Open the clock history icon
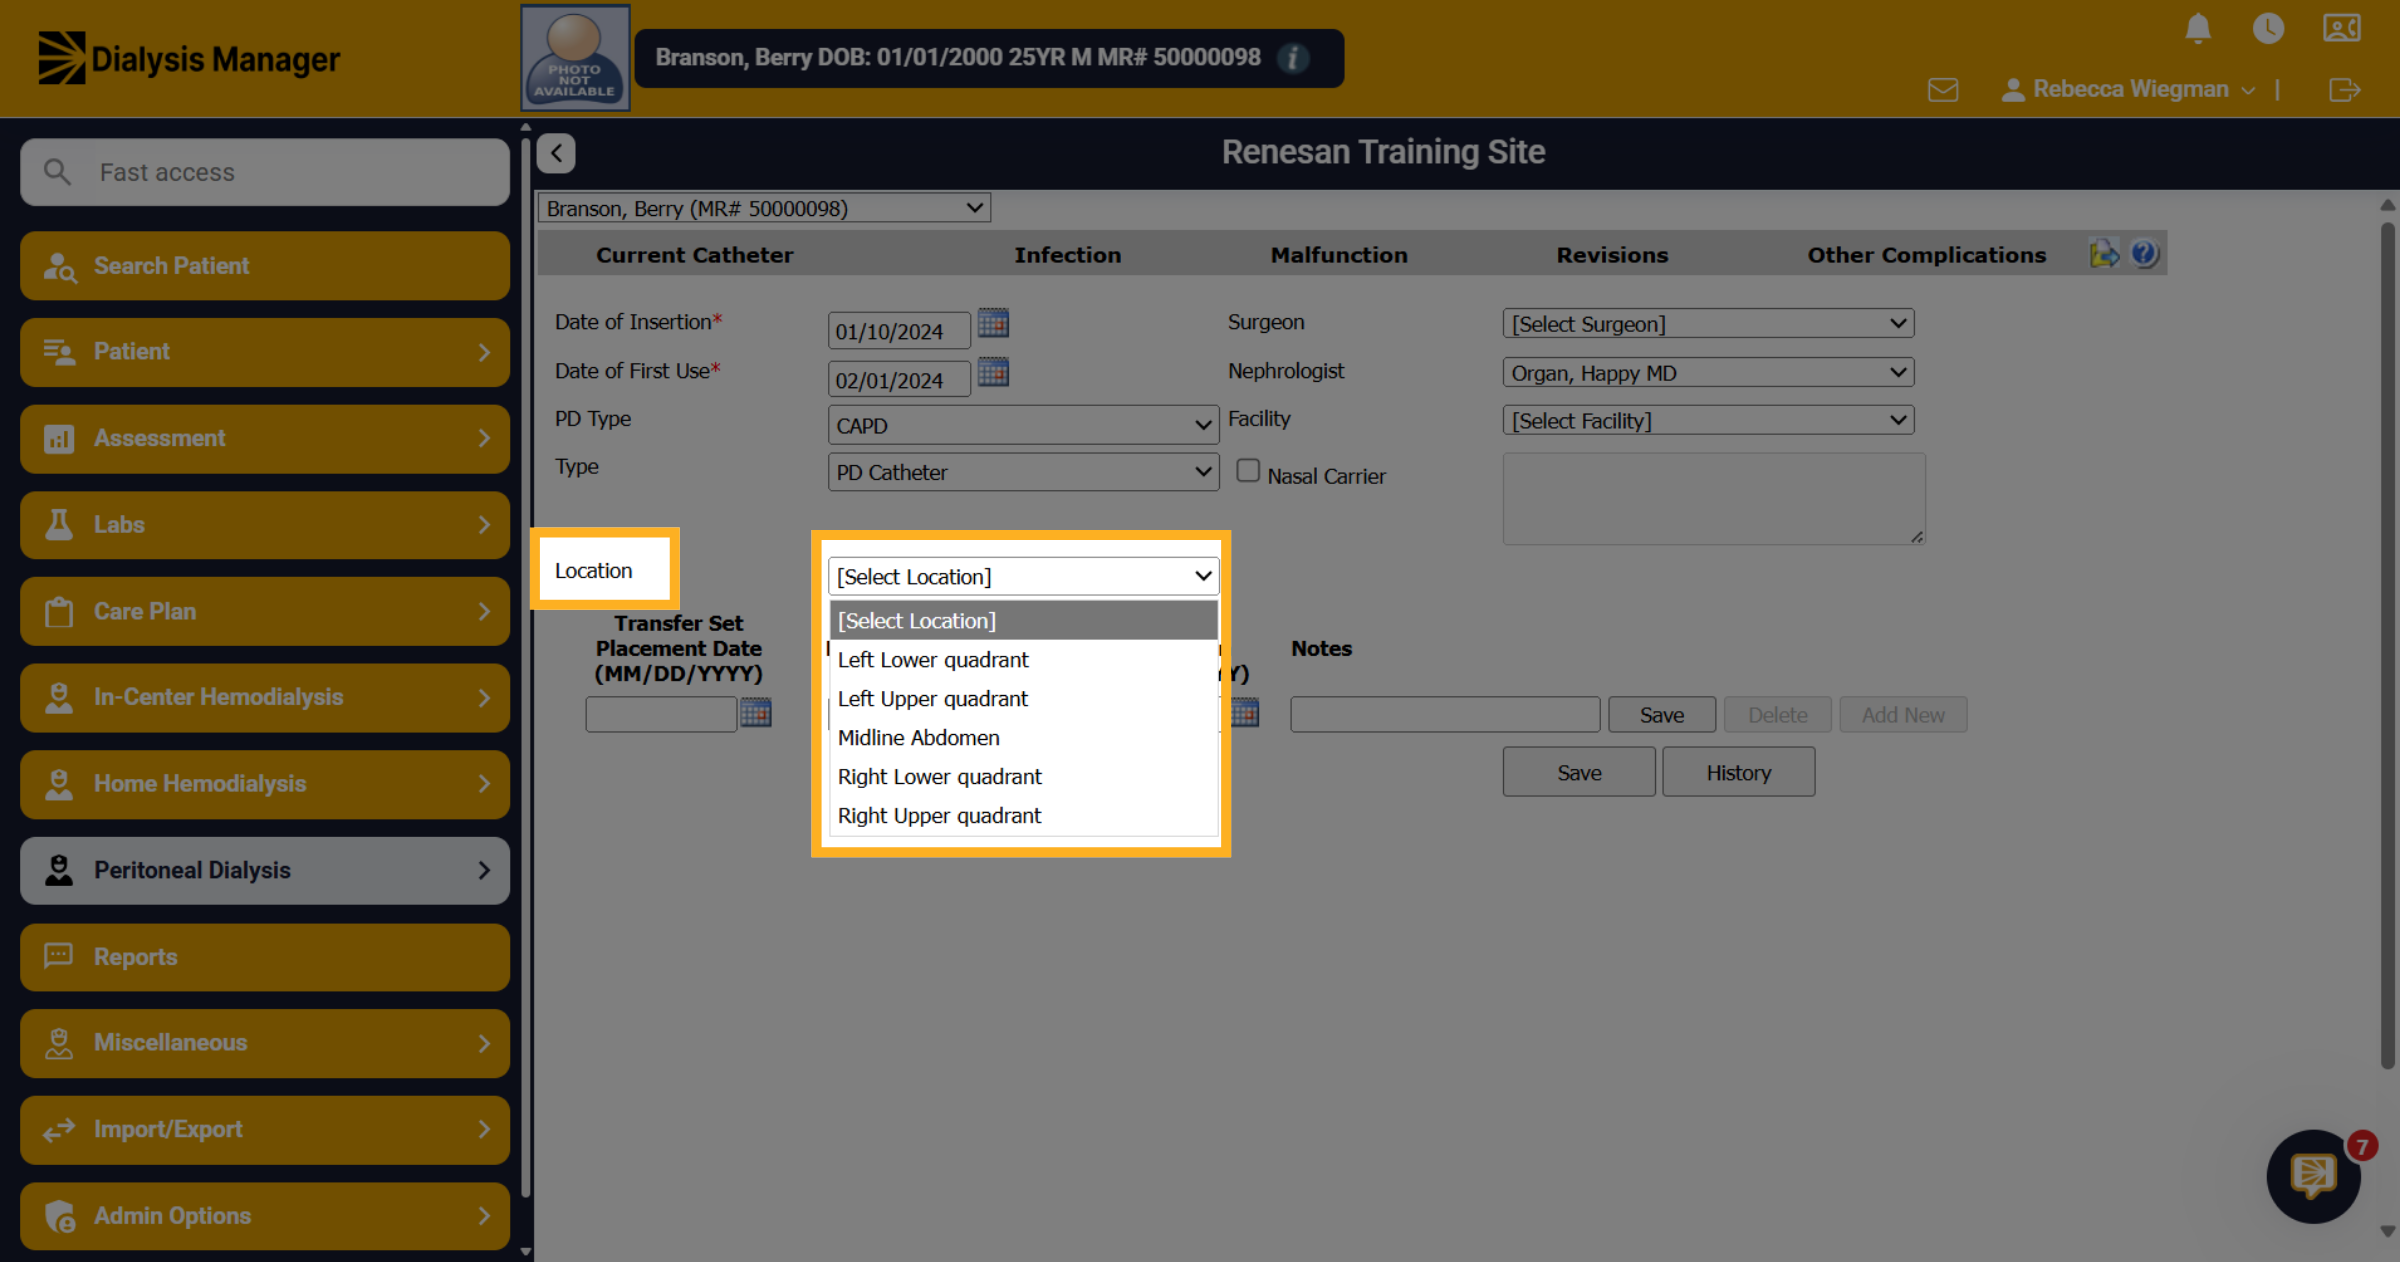This screenshot has width=2400, height=1262. (2268, 28)
